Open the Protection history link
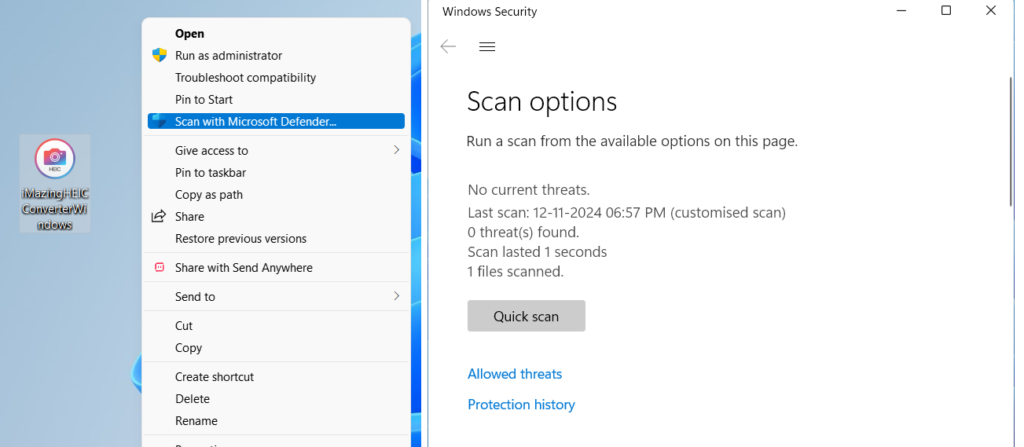 click(x=521, y=405)
